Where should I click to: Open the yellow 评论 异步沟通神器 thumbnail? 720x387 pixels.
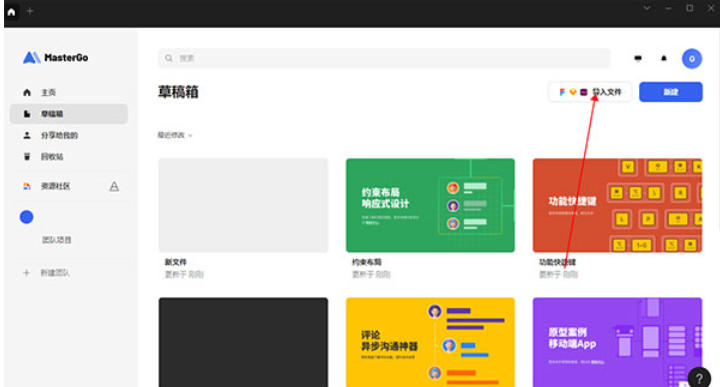(430, 342)
